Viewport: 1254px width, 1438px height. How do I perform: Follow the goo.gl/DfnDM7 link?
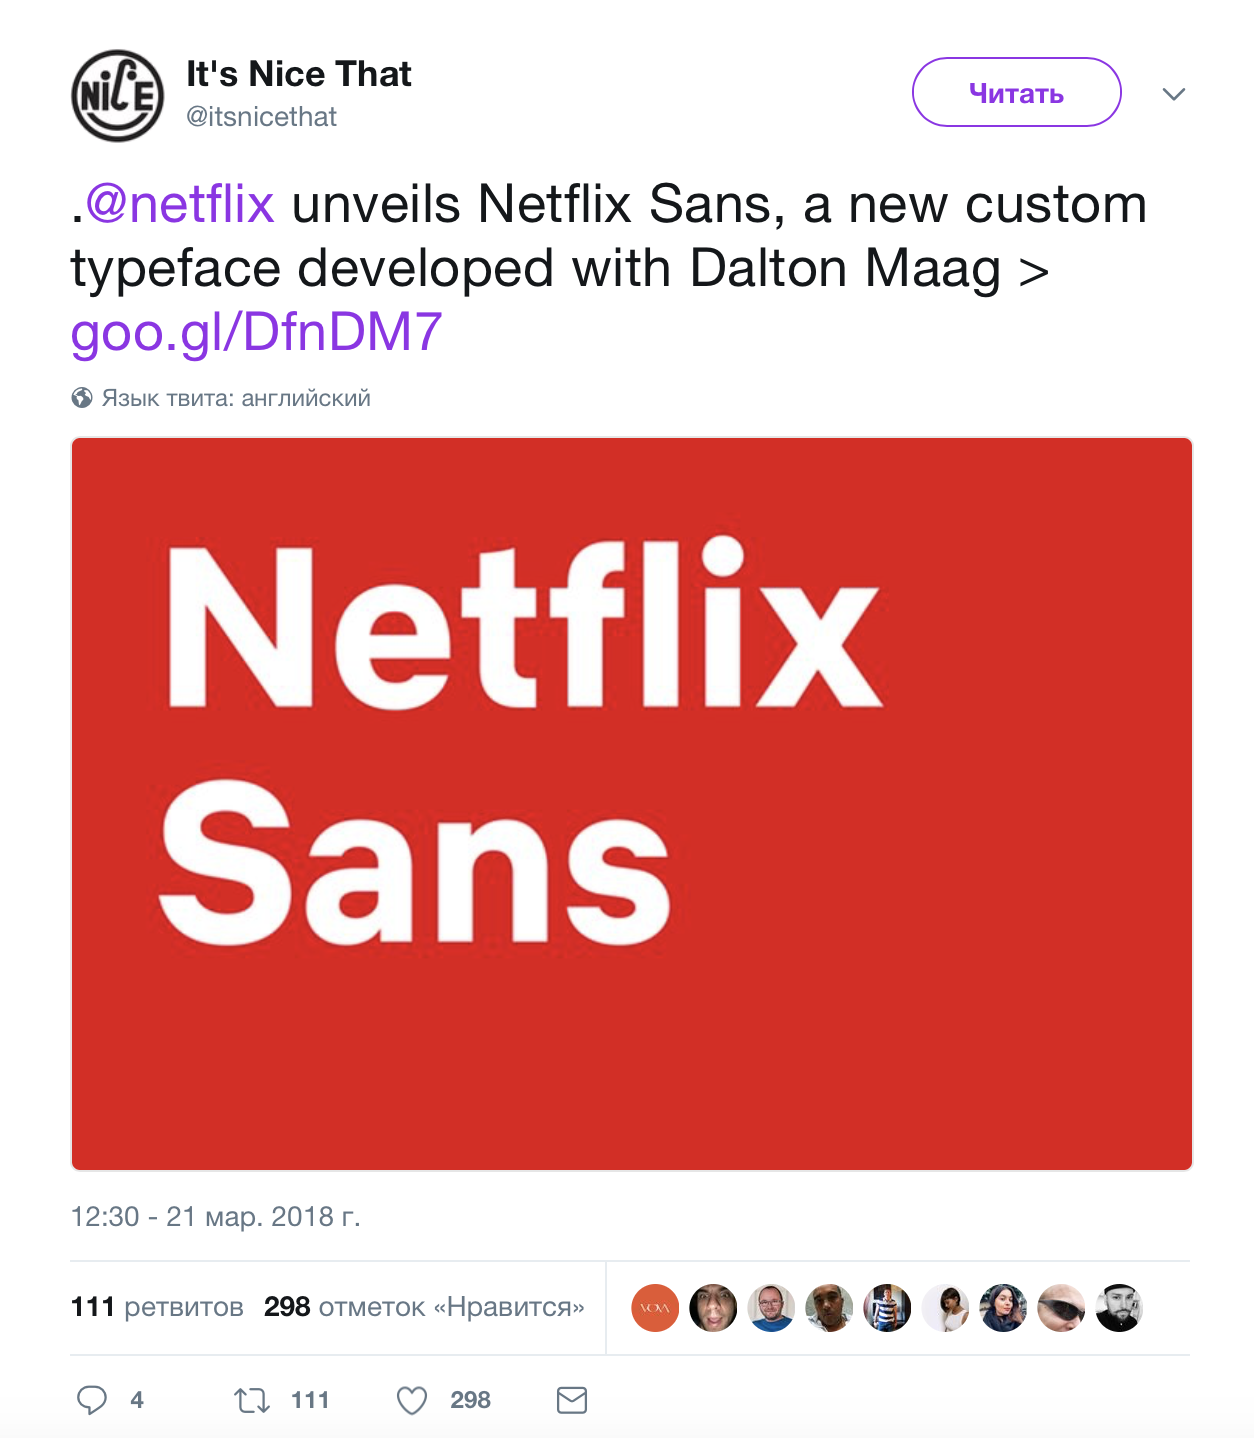coord(256,332)
